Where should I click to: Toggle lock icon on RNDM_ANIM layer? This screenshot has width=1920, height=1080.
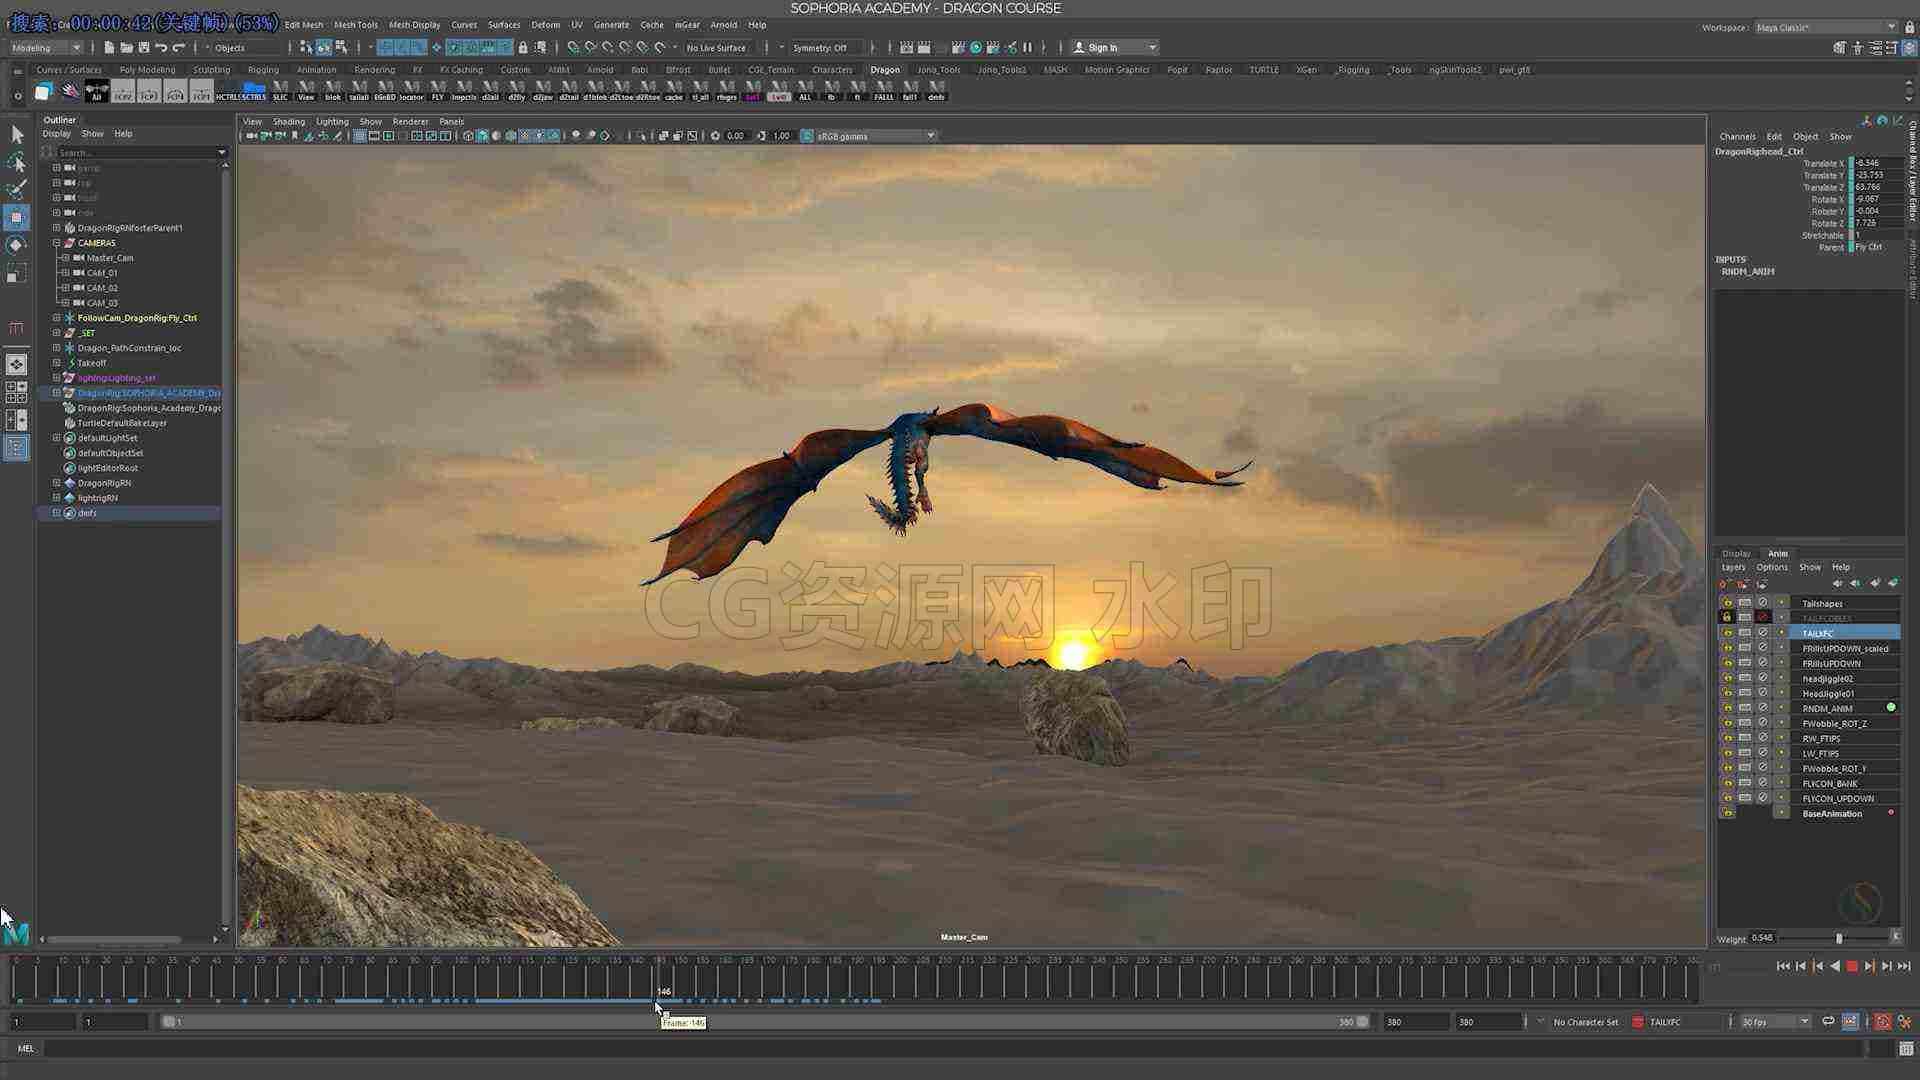(x=1727, y=708)
